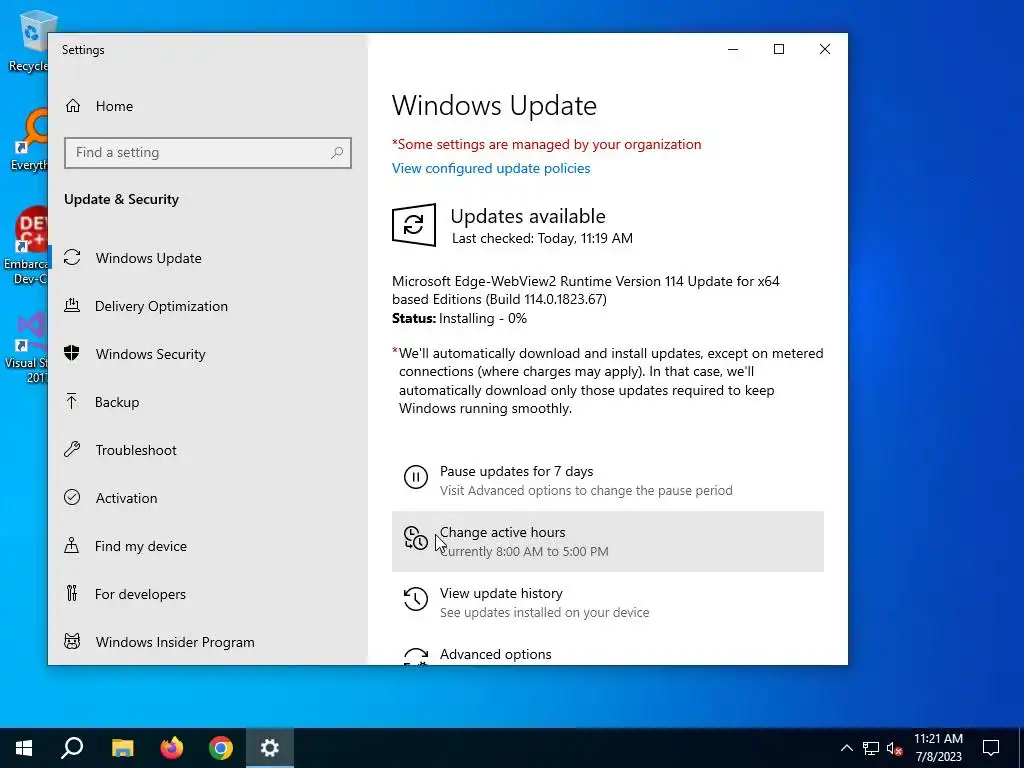The height and width of the screenshot is (768, 1024).
Task: Open taskbar Search
Action: 72,748
